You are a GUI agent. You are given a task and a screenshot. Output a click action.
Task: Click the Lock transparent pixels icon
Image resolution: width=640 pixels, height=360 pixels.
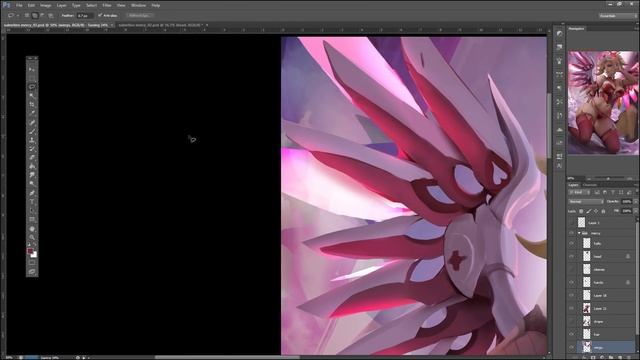(581, 211)
